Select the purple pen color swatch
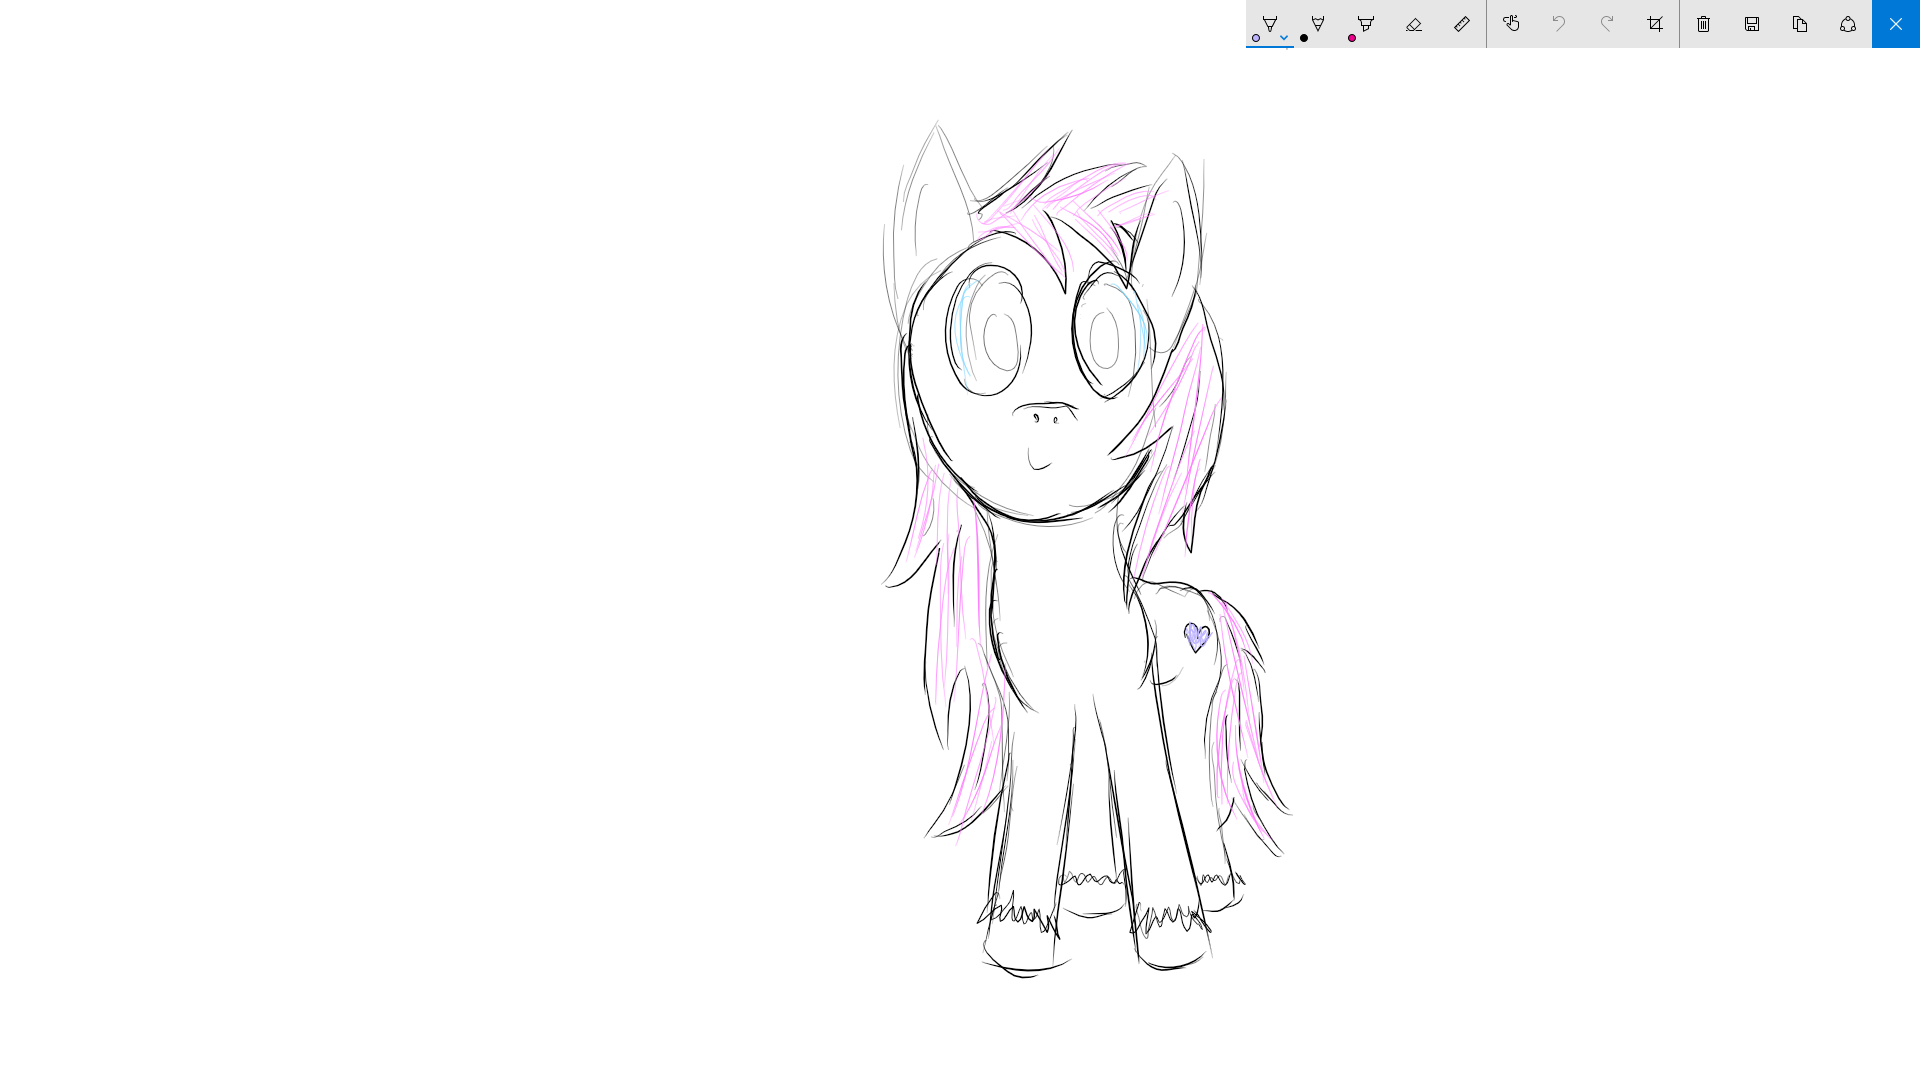 click(x=1256, y=38)
